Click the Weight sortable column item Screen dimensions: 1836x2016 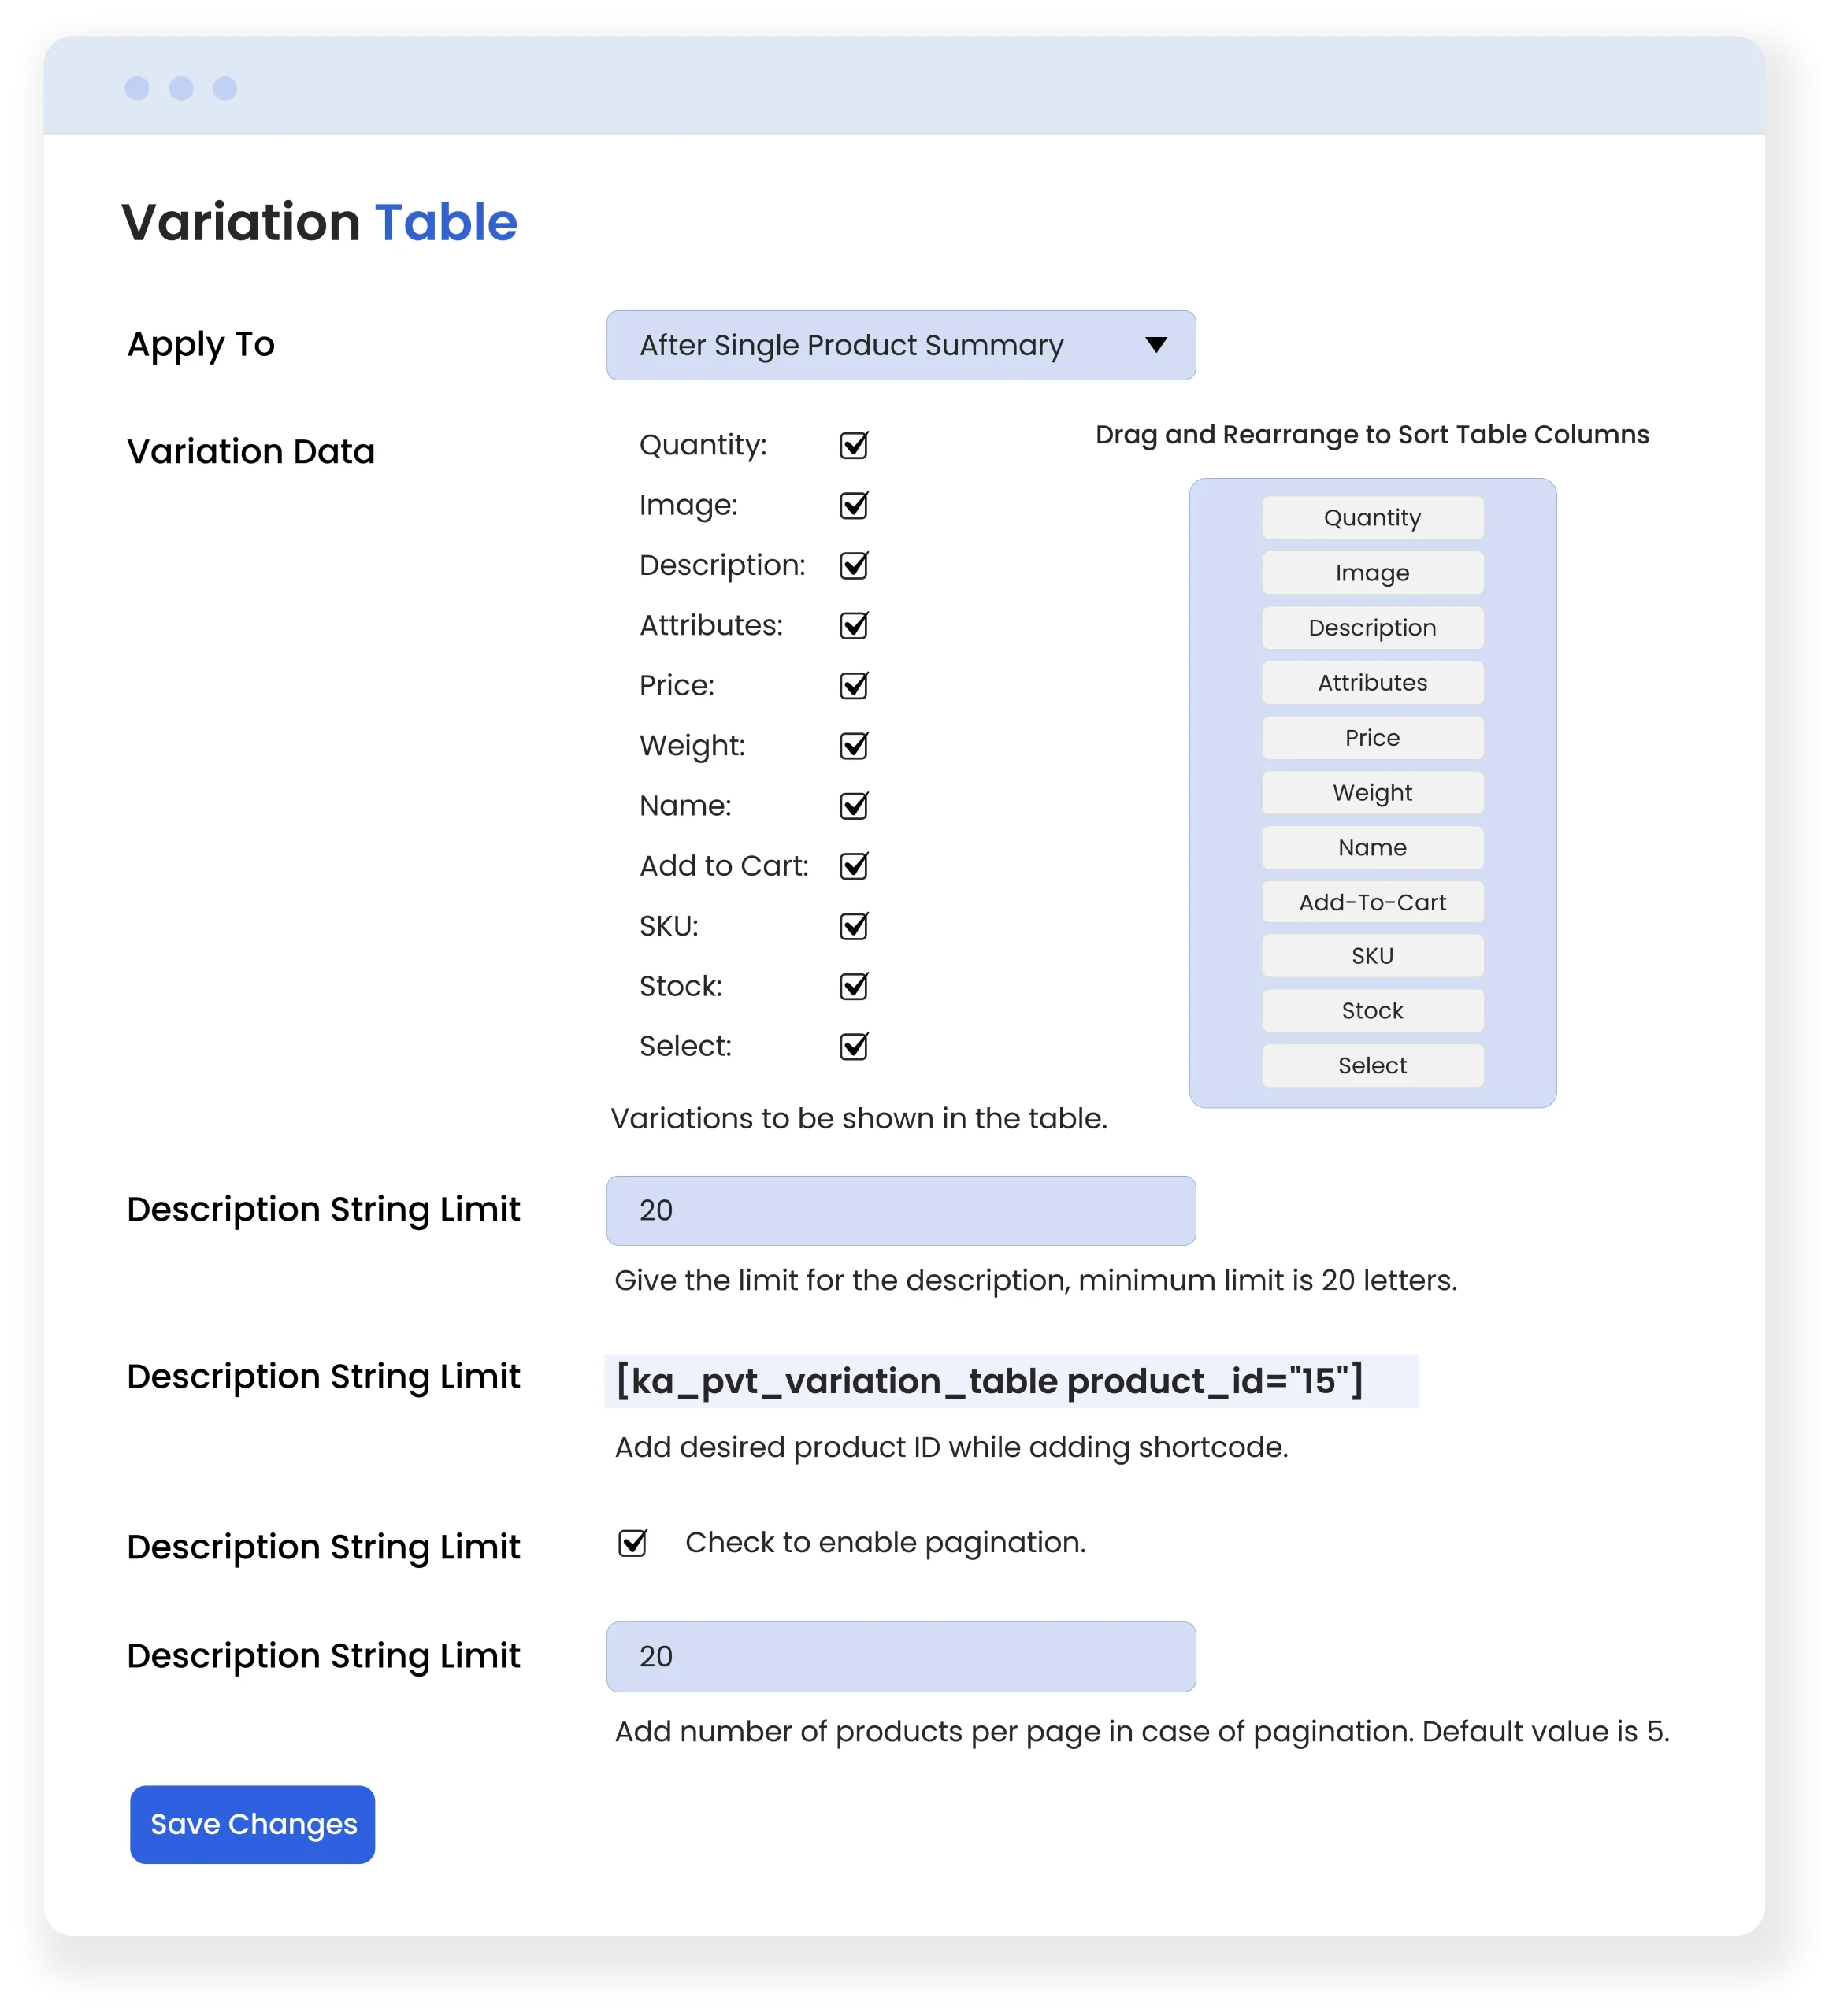[1372, 793]
